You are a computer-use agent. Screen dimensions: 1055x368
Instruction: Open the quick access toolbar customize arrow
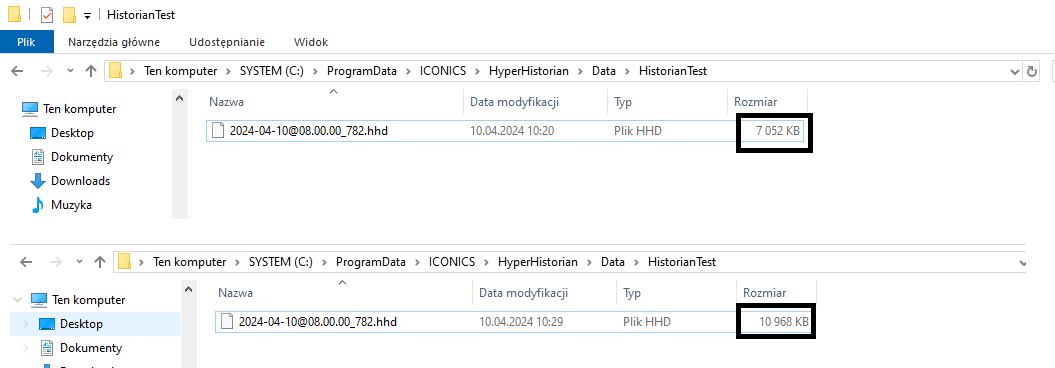tap(87, 16)
